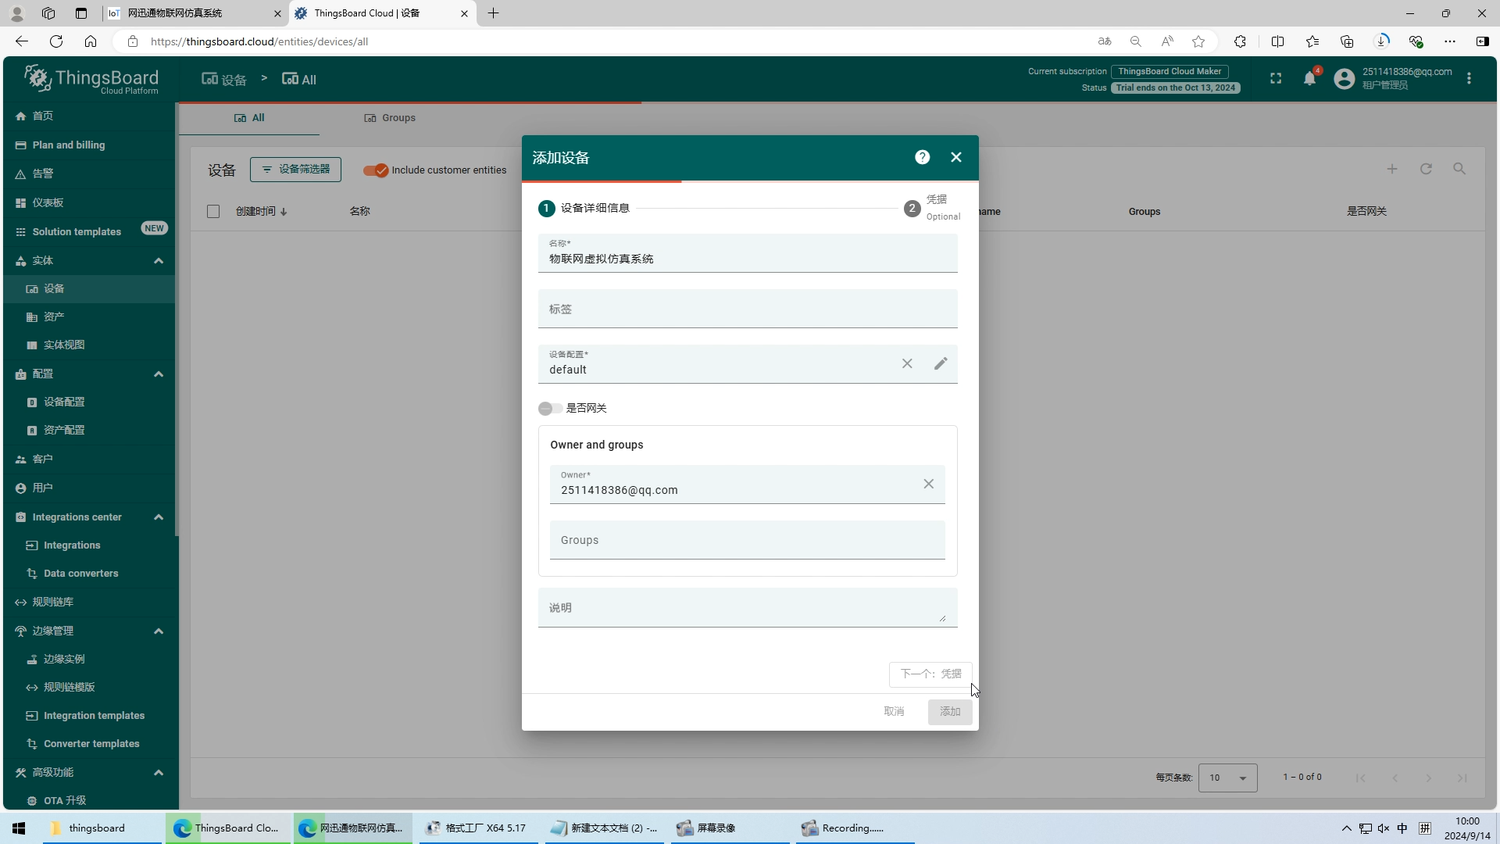This screenshot has height=844, width=1500.
Task: Click the 标签 input field
Action: coord(747,310)
